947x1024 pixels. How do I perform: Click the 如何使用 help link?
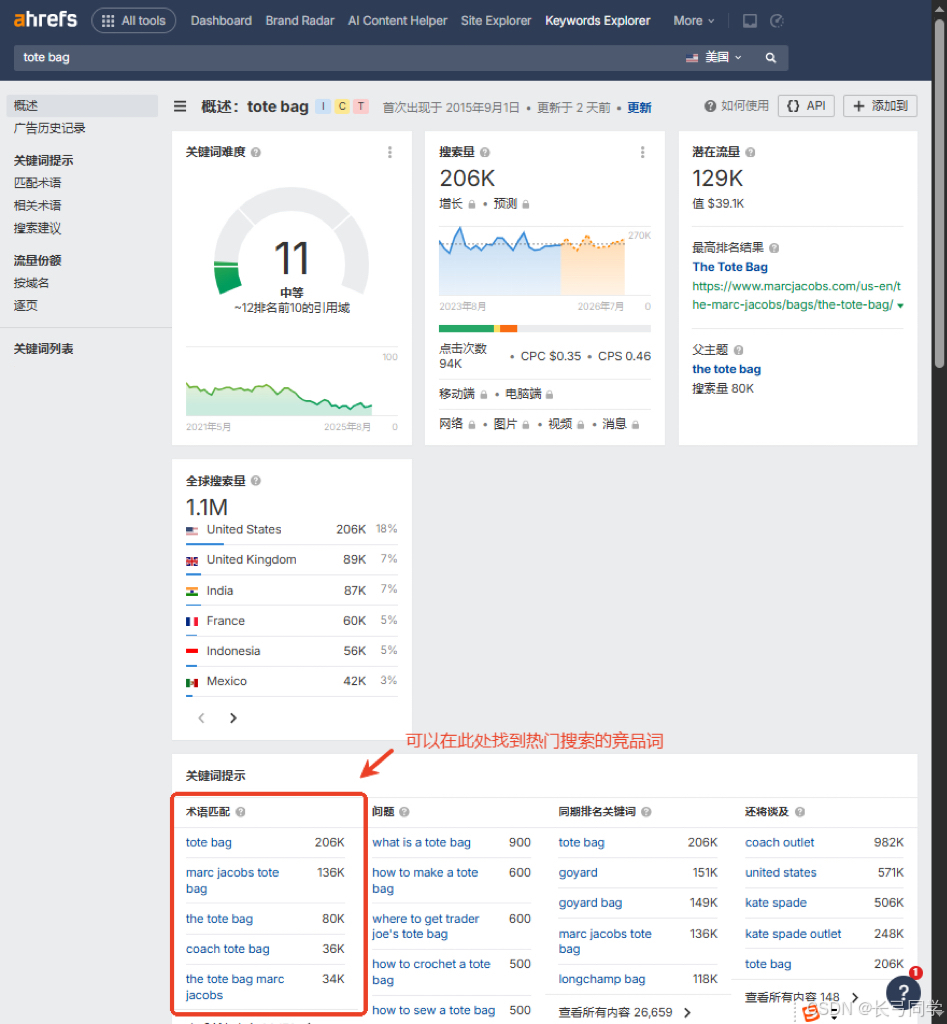point(736,106)
